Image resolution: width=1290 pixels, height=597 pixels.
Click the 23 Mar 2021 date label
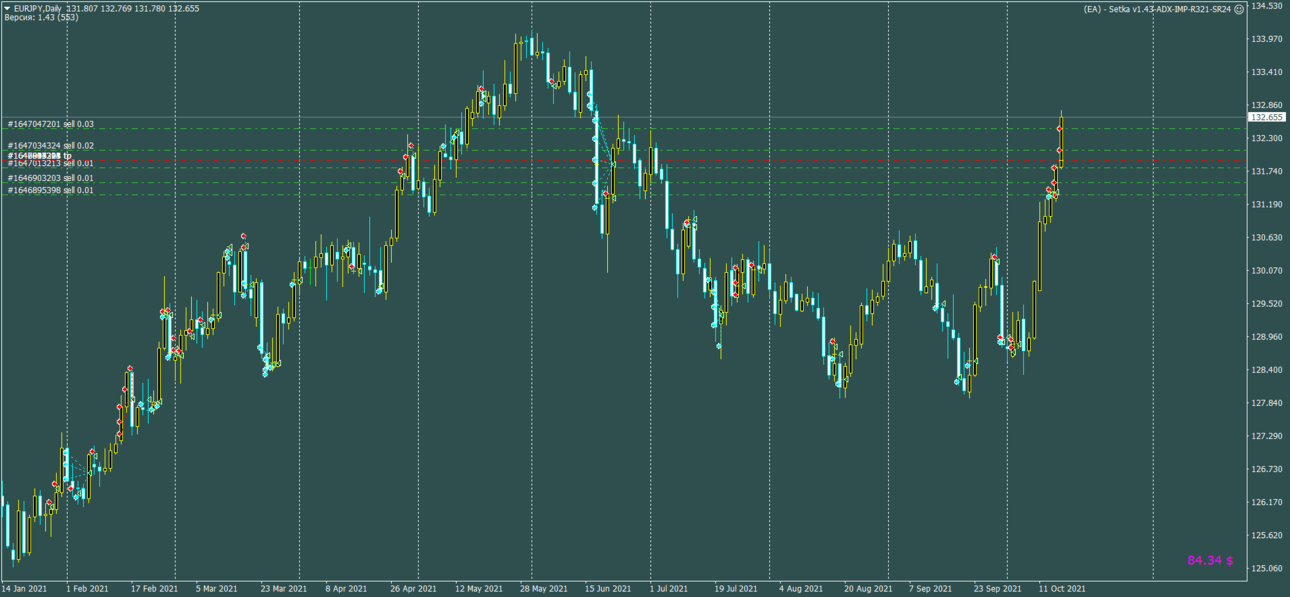[x=284, y=589]
